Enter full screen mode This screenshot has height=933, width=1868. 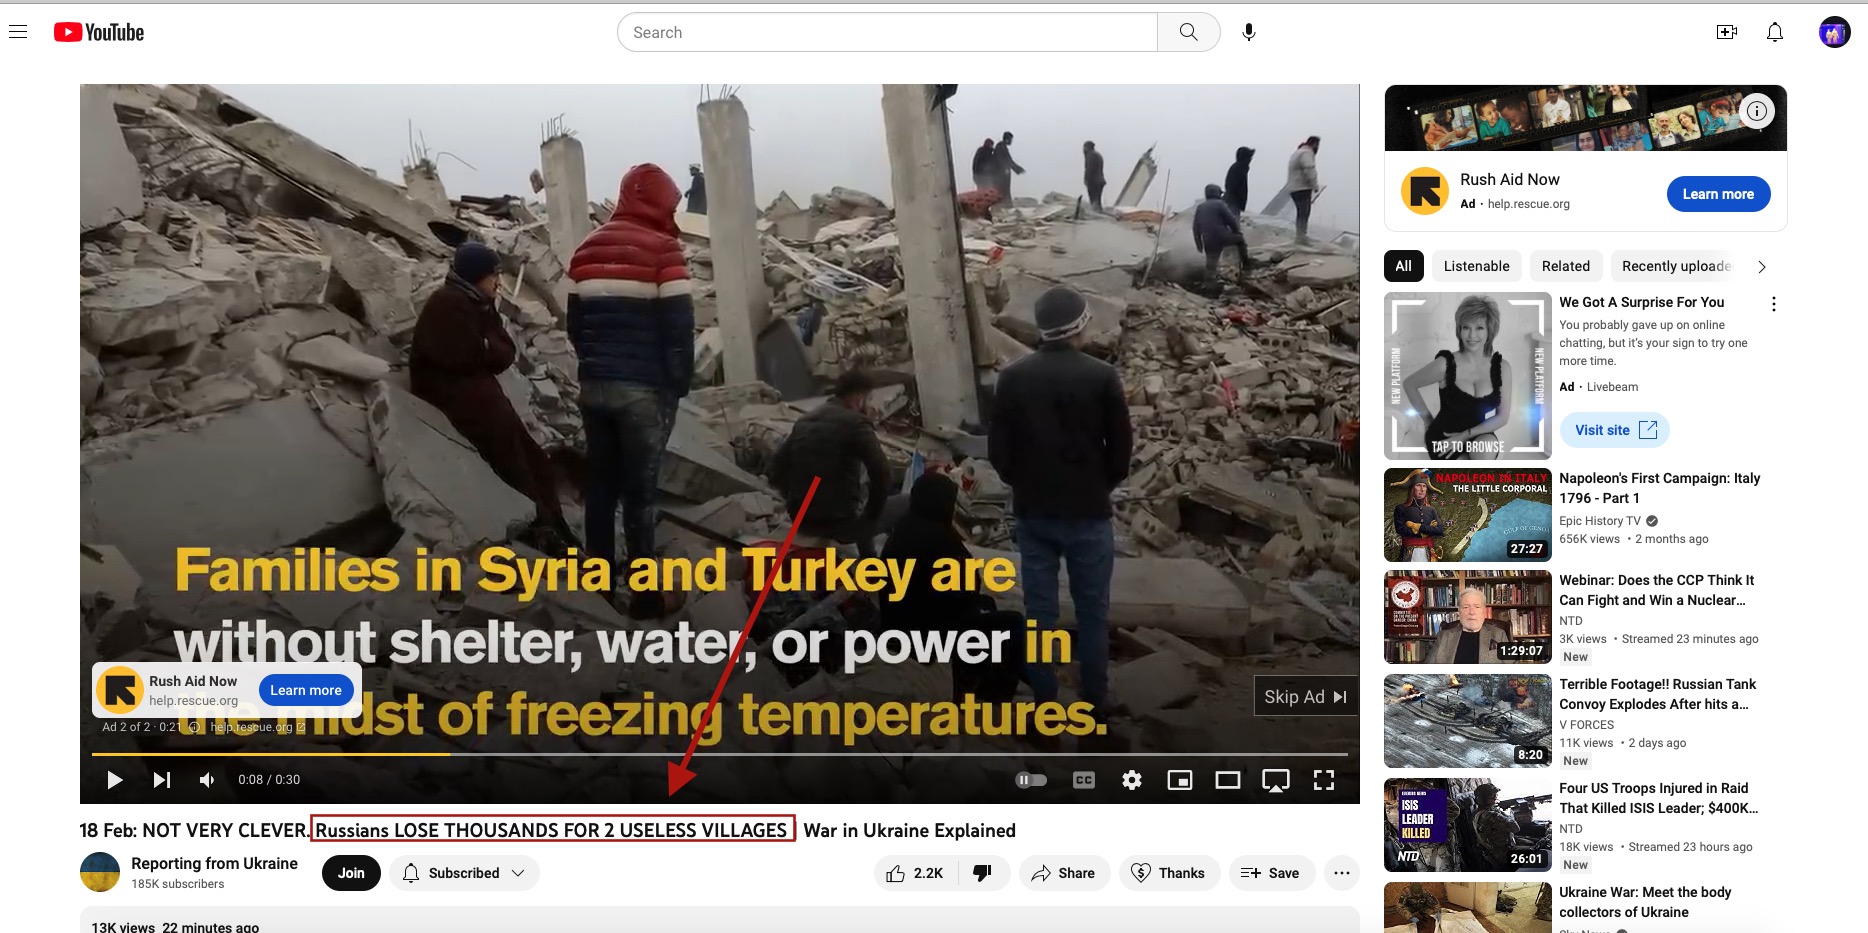tap(1324, 780)
